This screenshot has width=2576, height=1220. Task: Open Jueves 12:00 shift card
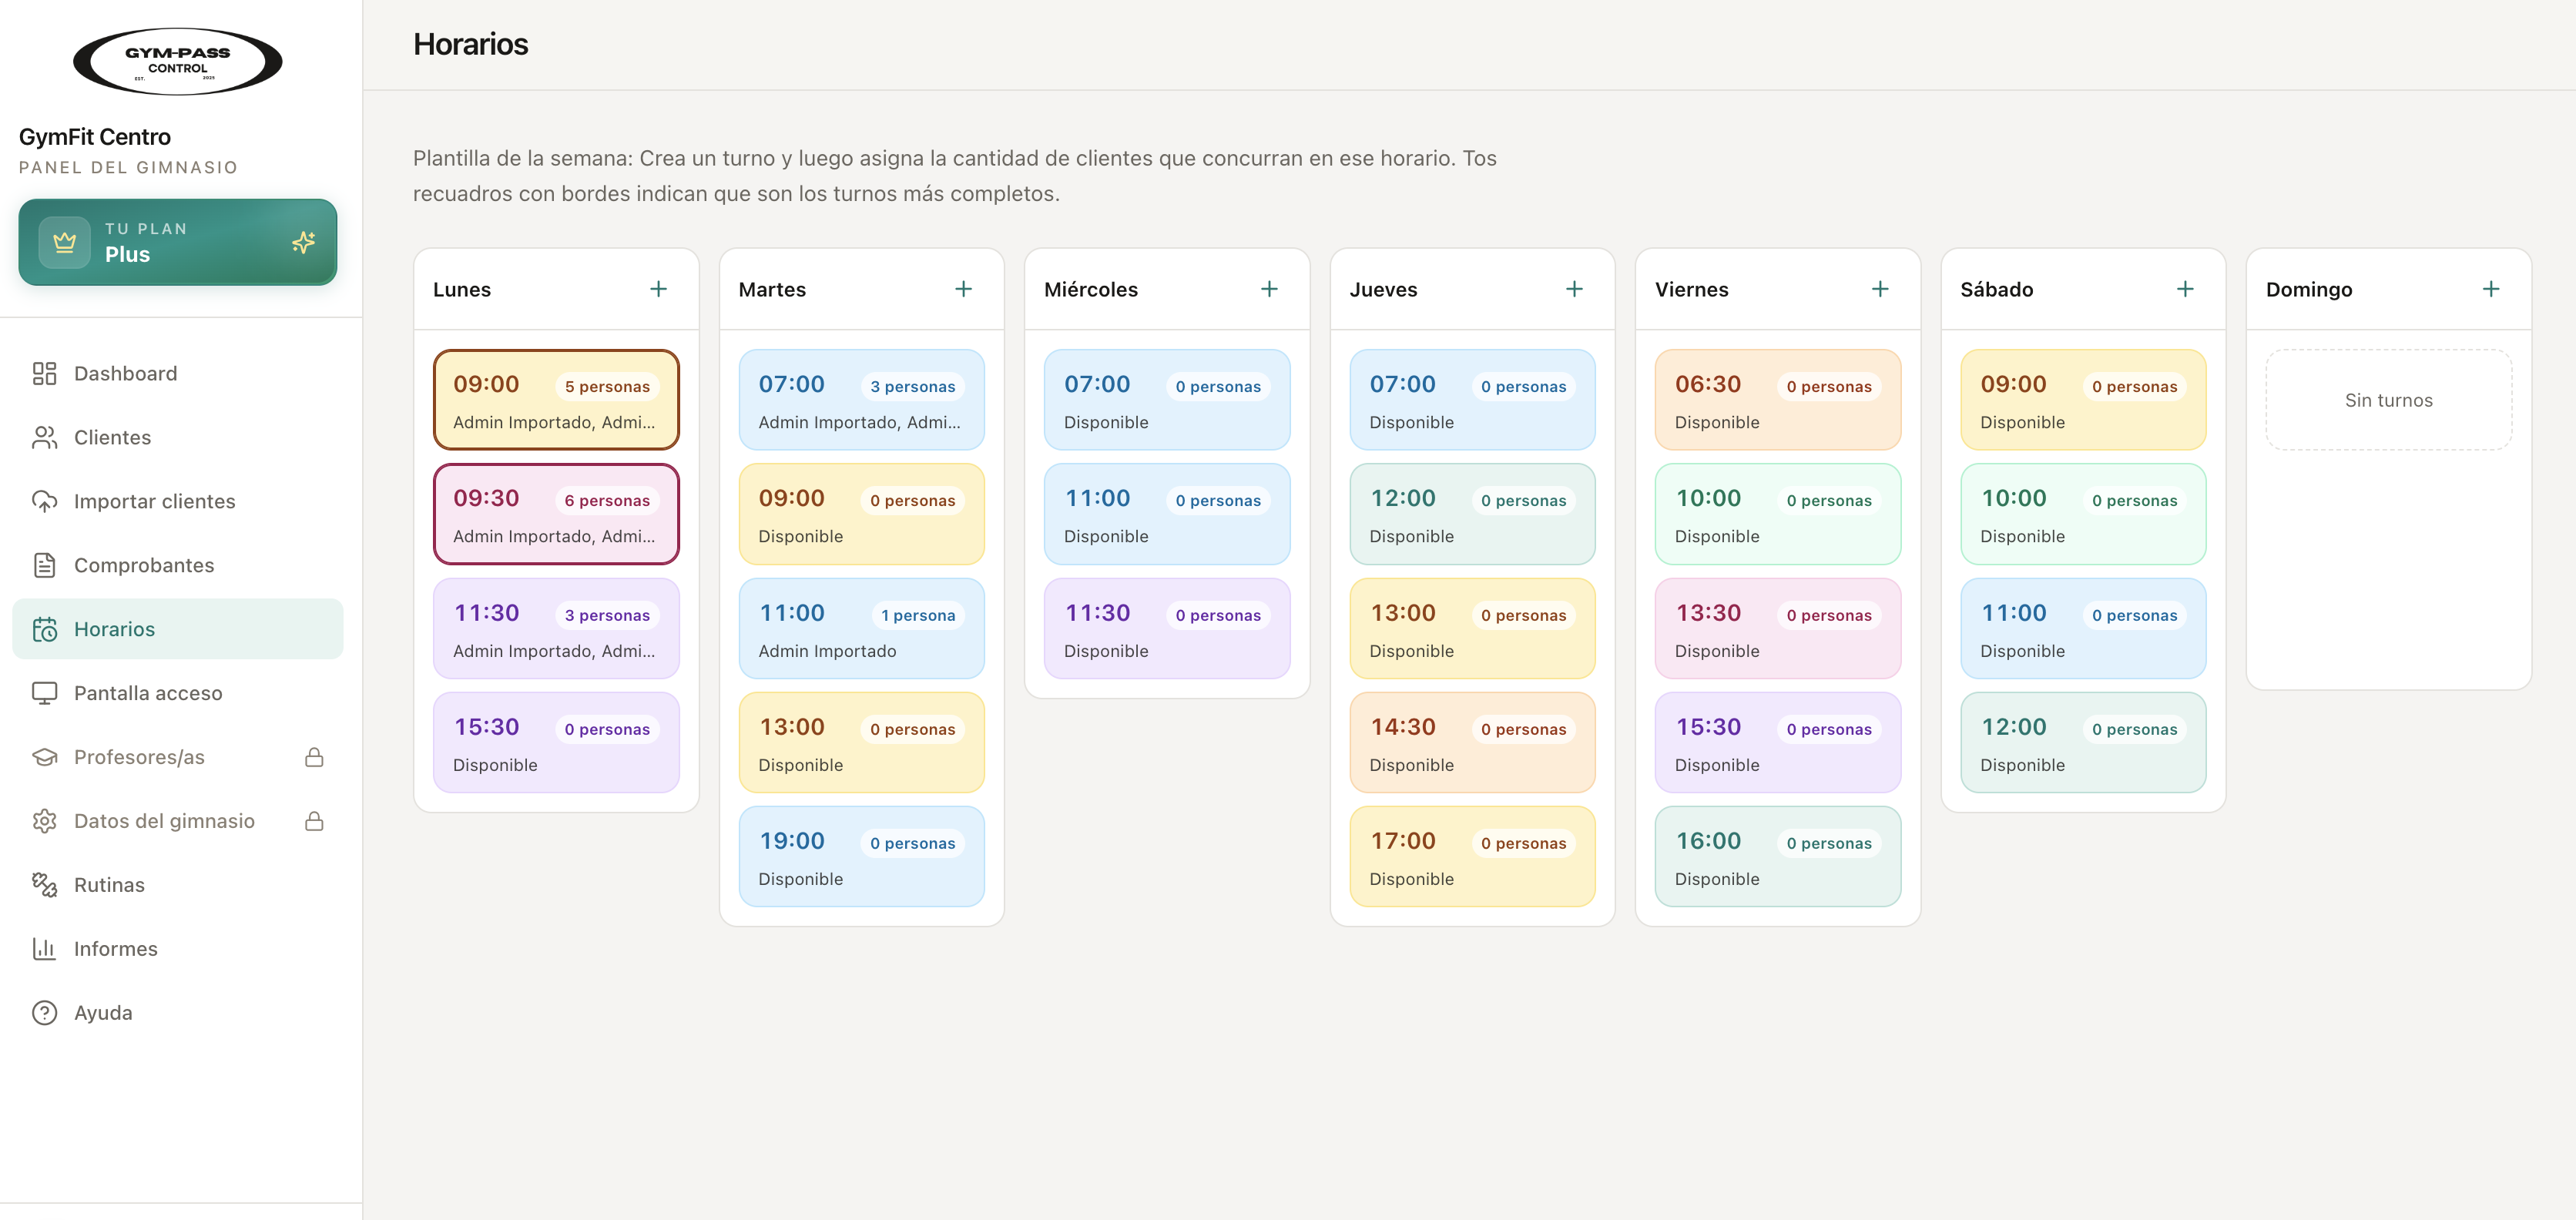(1472, 514)
